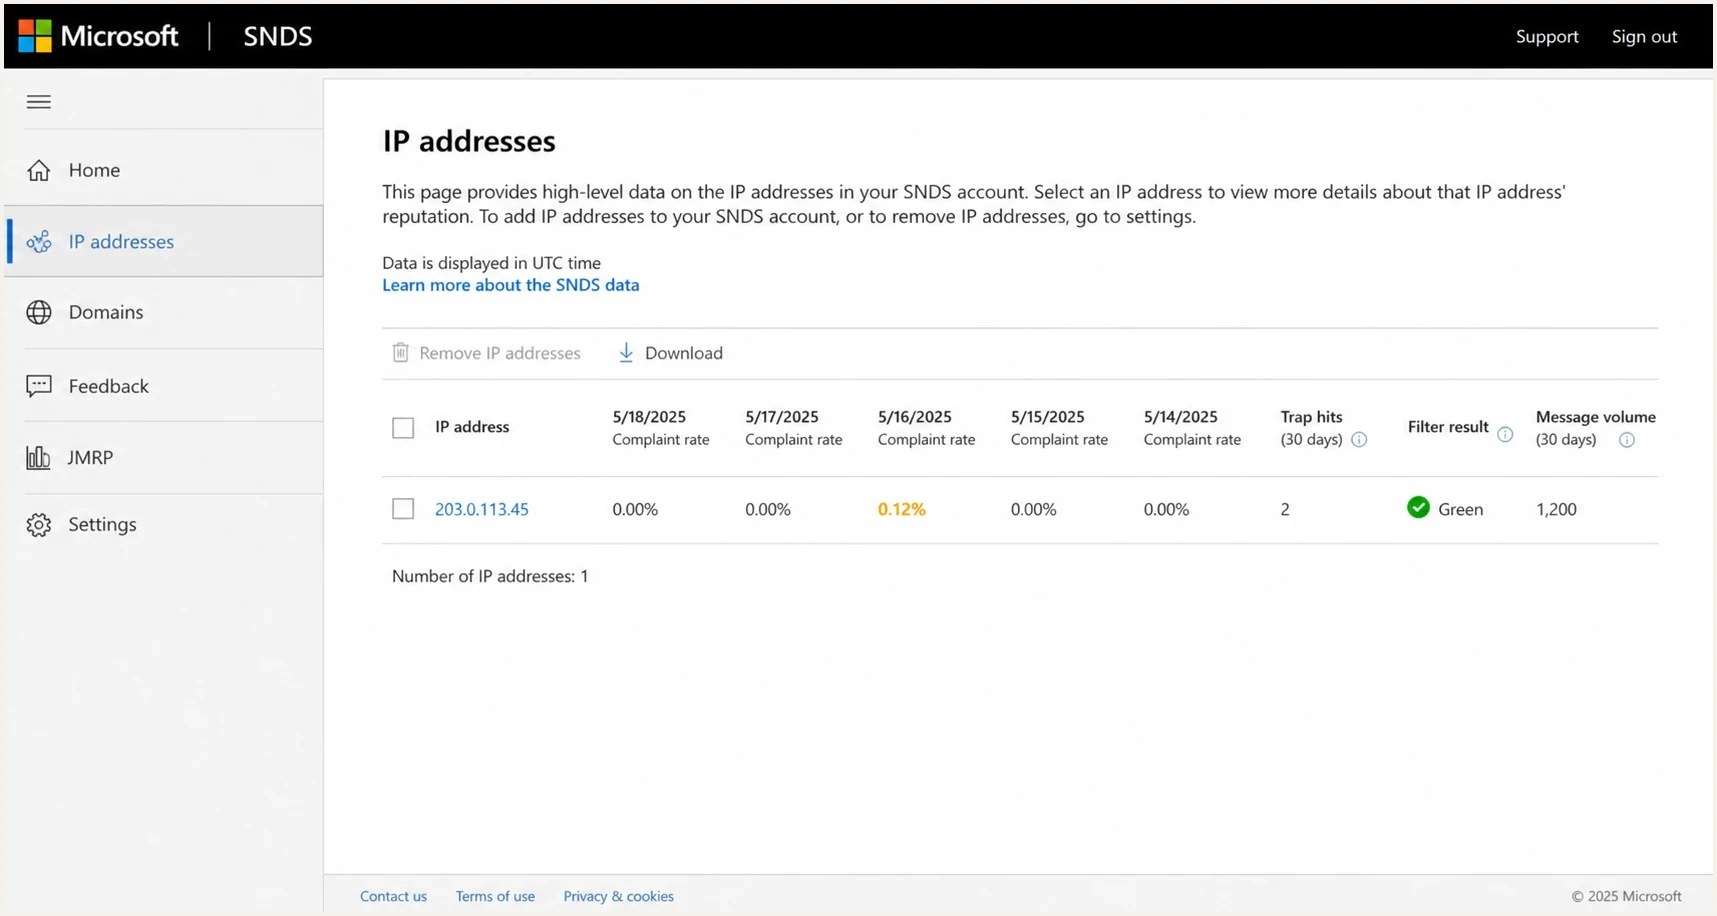Click the Trap hits column header
The height and width of the screenshot is (916, 1717).
[1312, 428]
